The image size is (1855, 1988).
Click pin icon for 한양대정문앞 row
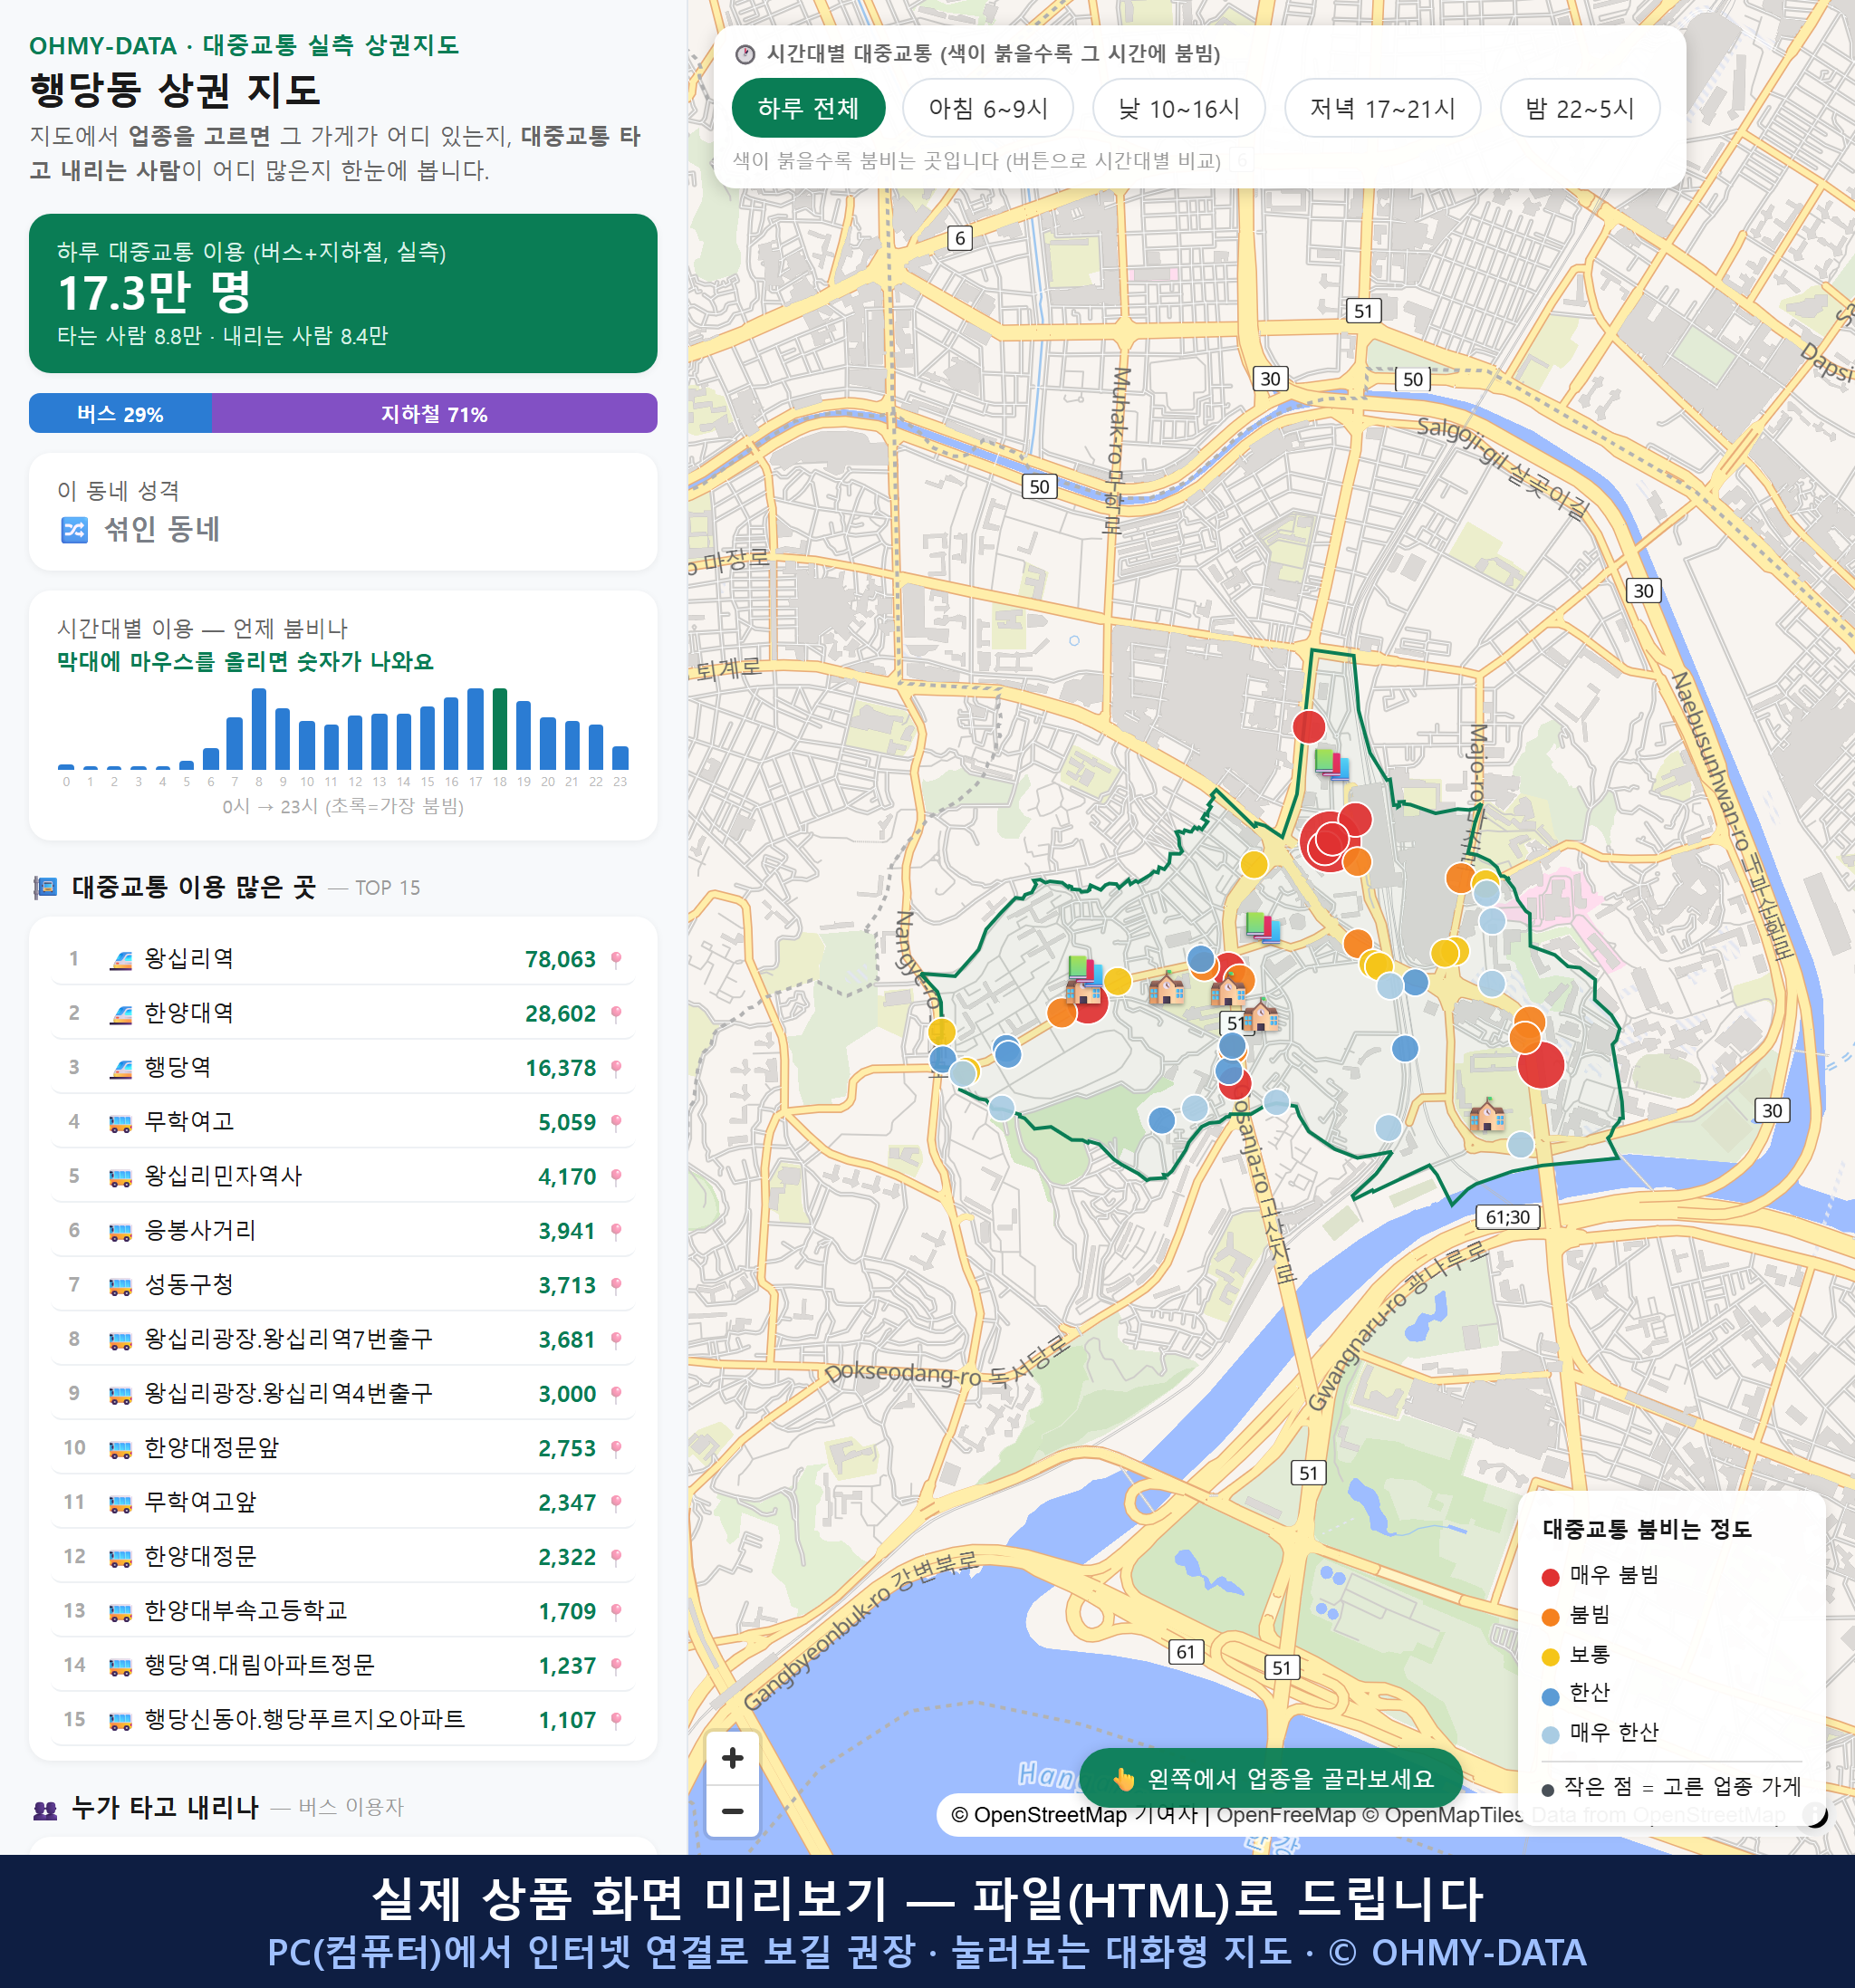coord(616,1449)
